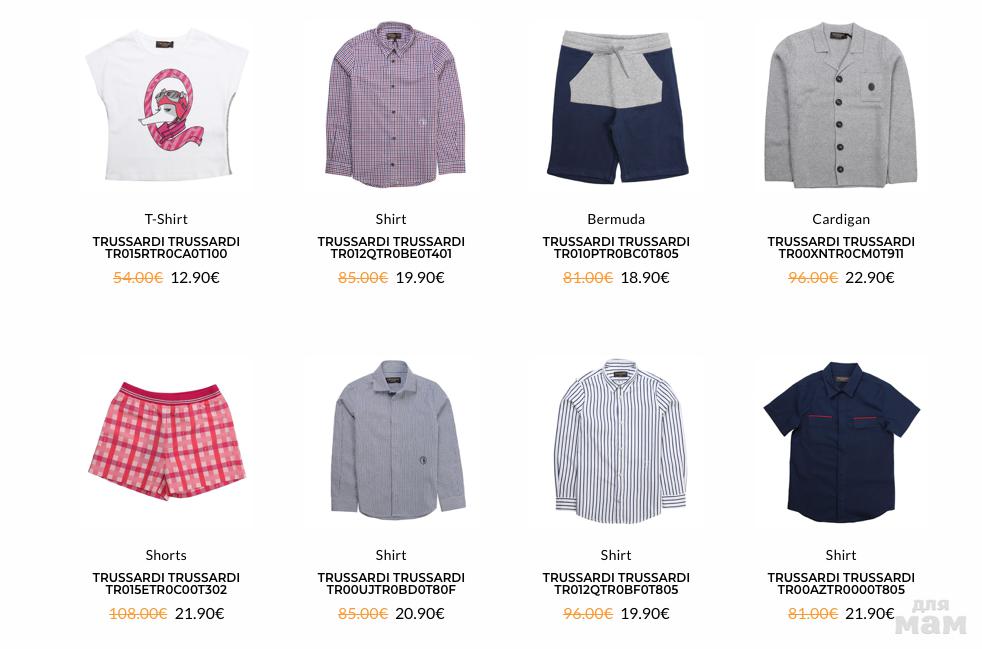
Task: View the navy short-sleeve shirt image
Action: 841,442
